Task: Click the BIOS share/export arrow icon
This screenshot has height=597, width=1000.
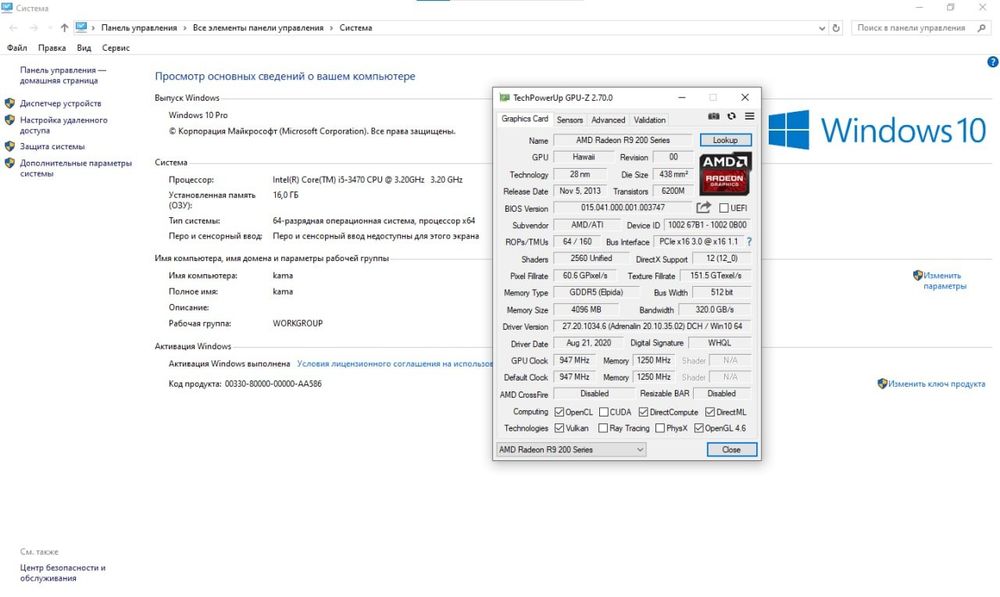Action: click(x=703, y=207)
